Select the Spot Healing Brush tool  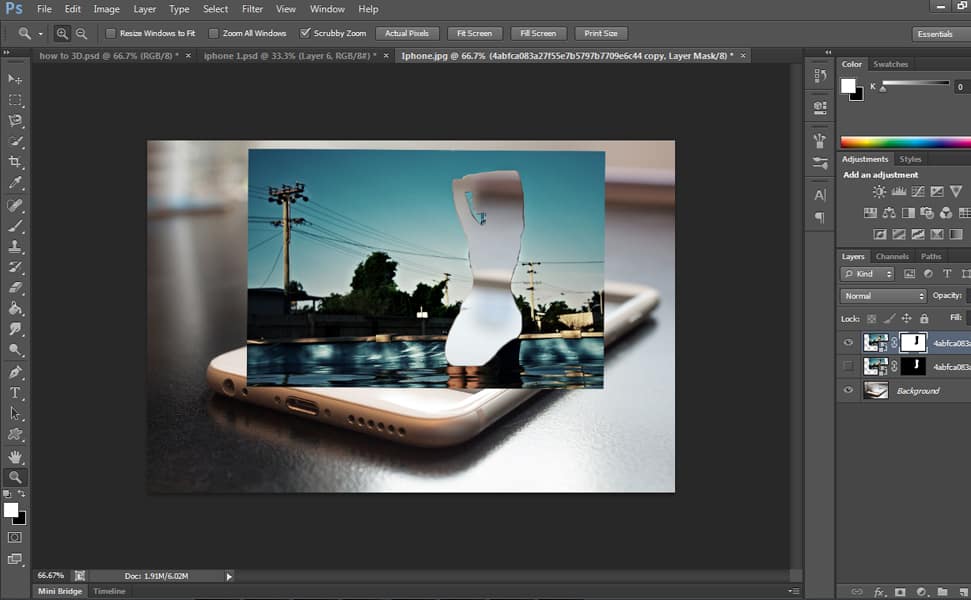(15, 205)
